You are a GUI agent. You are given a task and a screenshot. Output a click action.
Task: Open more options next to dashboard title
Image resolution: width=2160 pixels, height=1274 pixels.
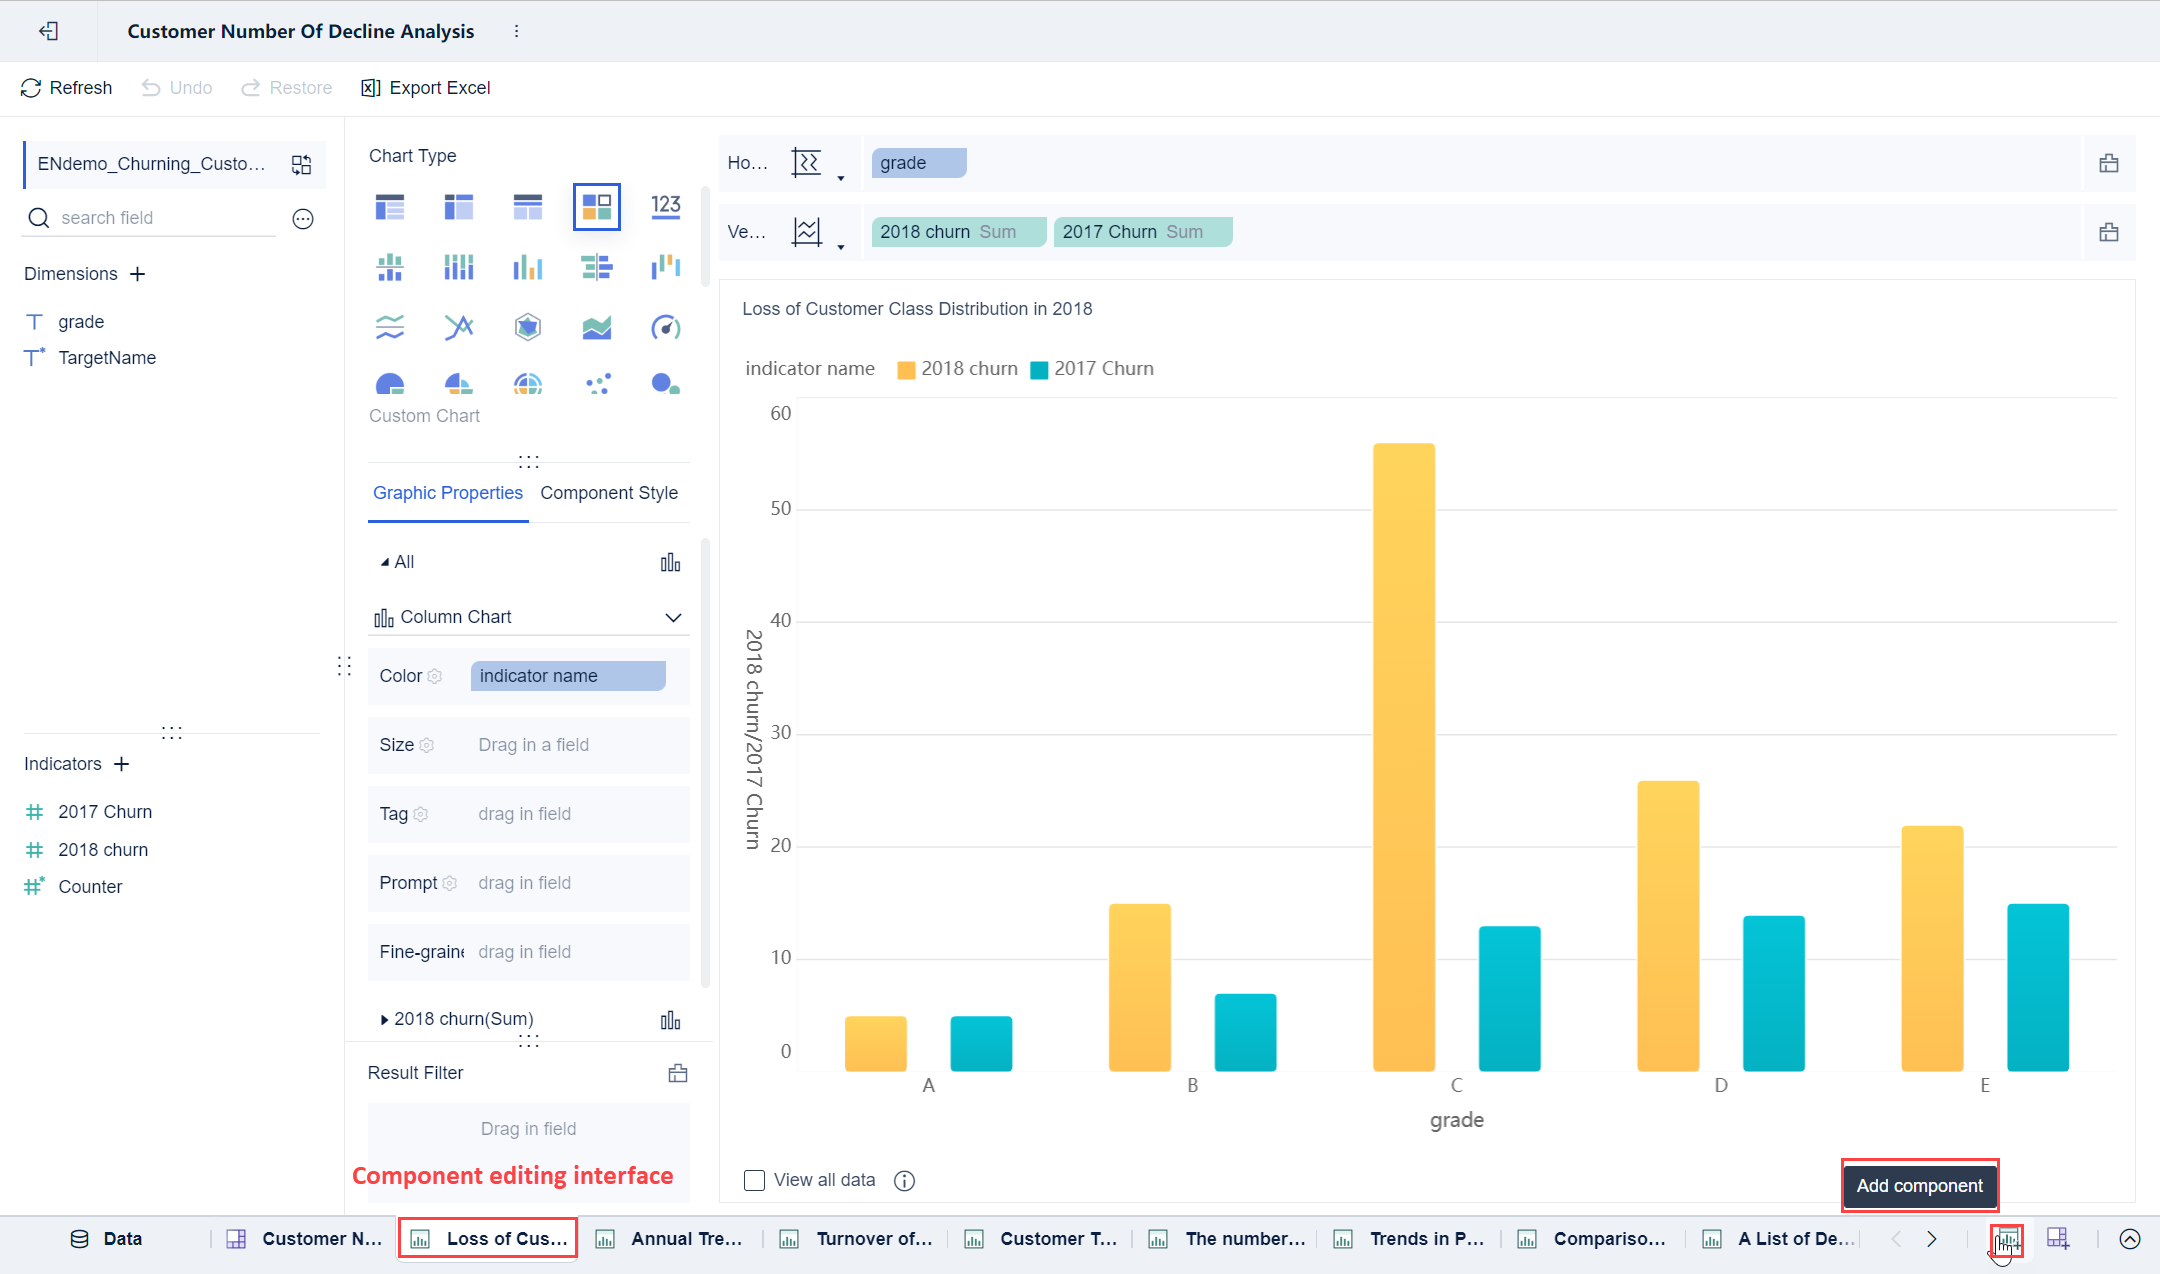click(x=516, y=31)
